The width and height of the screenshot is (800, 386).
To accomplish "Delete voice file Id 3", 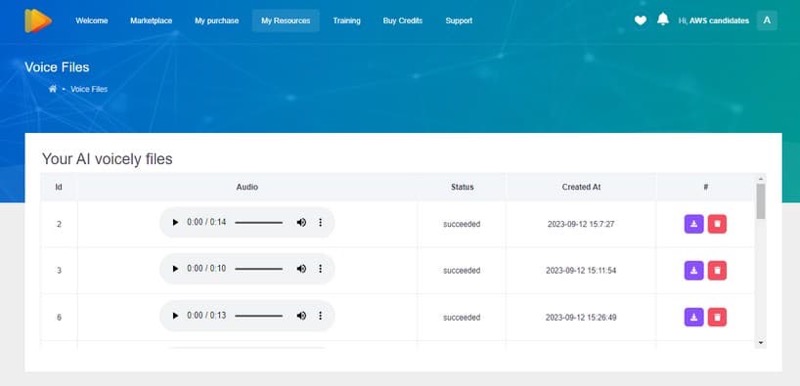I will click(717, 270).
